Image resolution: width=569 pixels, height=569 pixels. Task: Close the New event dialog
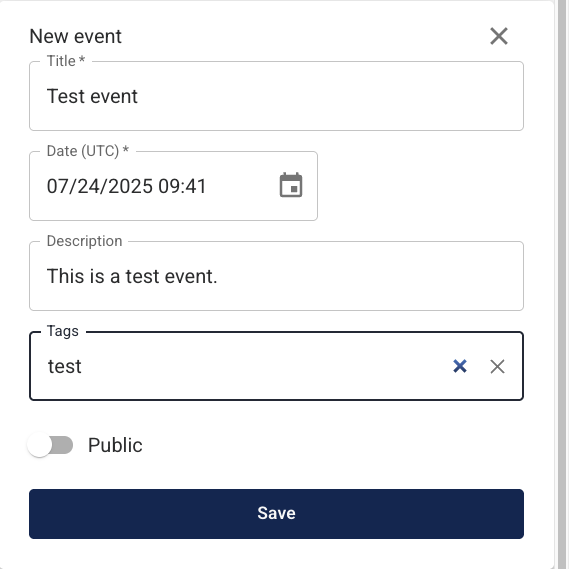499,36
